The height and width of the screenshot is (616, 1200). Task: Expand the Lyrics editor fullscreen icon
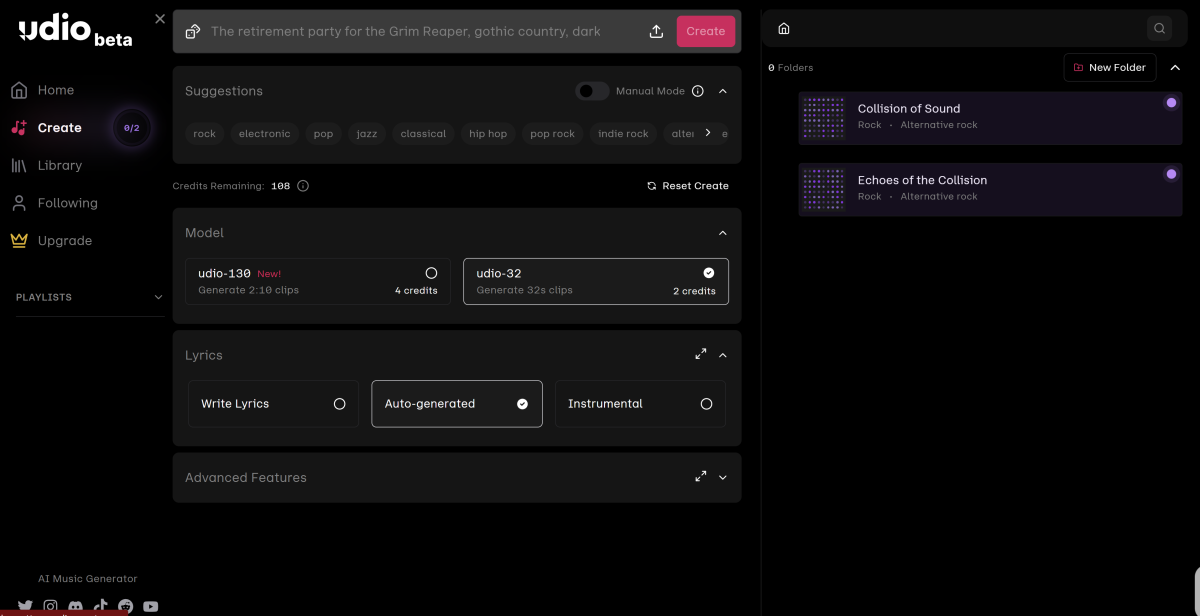[701, 354]
